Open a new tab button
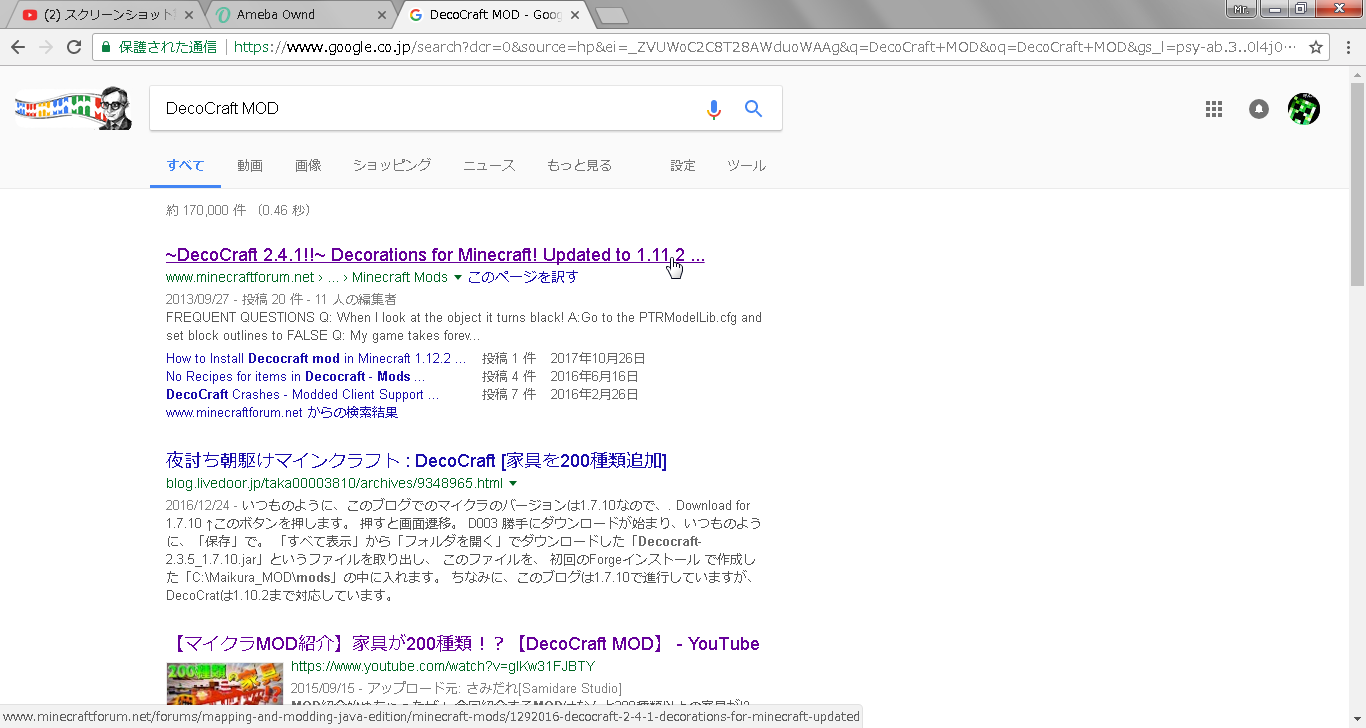The image size is (1366, 728). click(611, 16)
